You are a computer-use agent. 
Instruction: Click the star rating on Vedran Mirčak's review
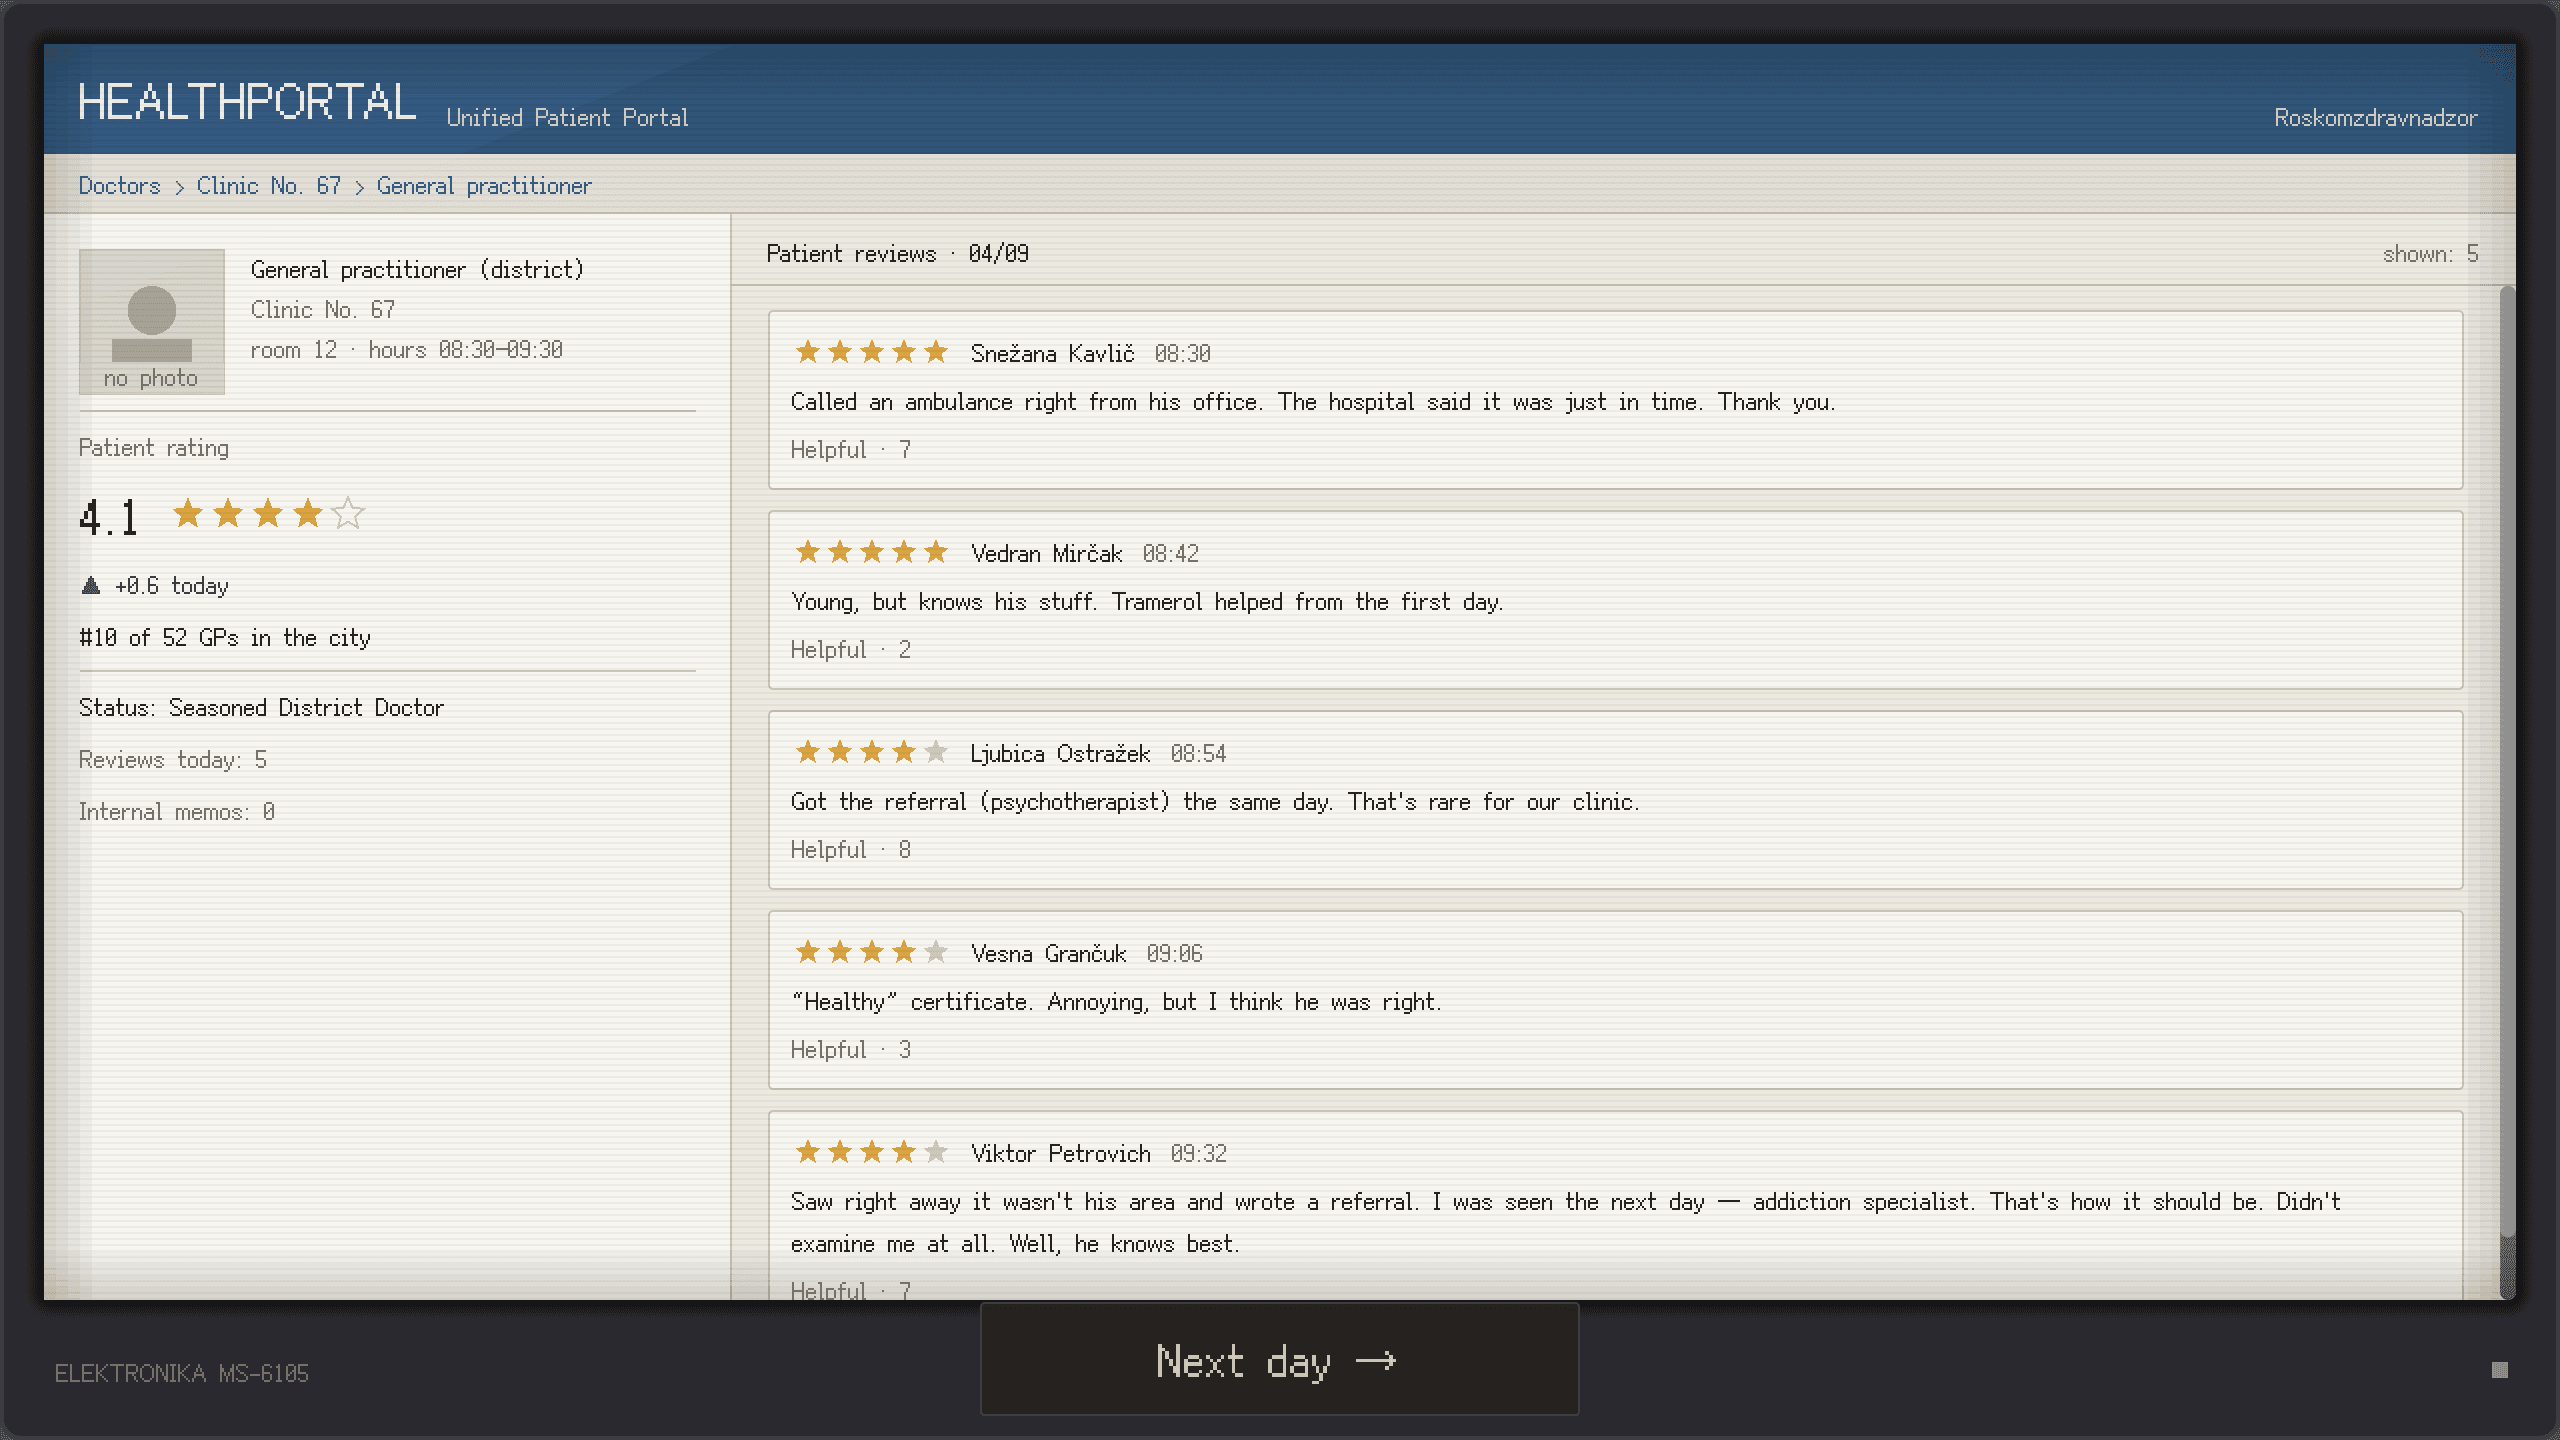(x=871, y=552)
